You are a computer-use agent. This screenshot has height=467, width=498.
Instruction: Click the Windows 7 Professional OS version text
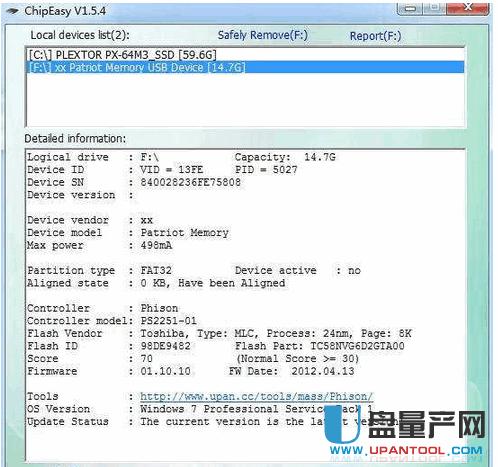[x=257, y=409]
